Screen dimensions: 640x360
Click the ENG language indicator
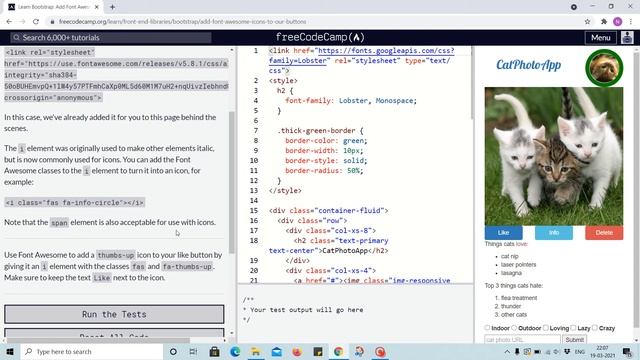[580, 351]
